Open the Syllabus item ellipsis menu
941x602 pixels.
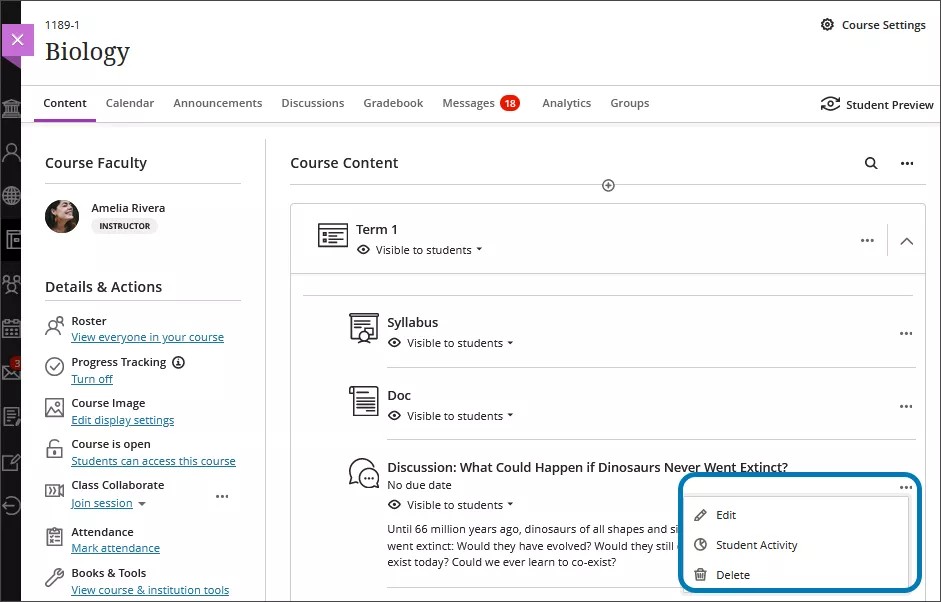click(906, 333)
